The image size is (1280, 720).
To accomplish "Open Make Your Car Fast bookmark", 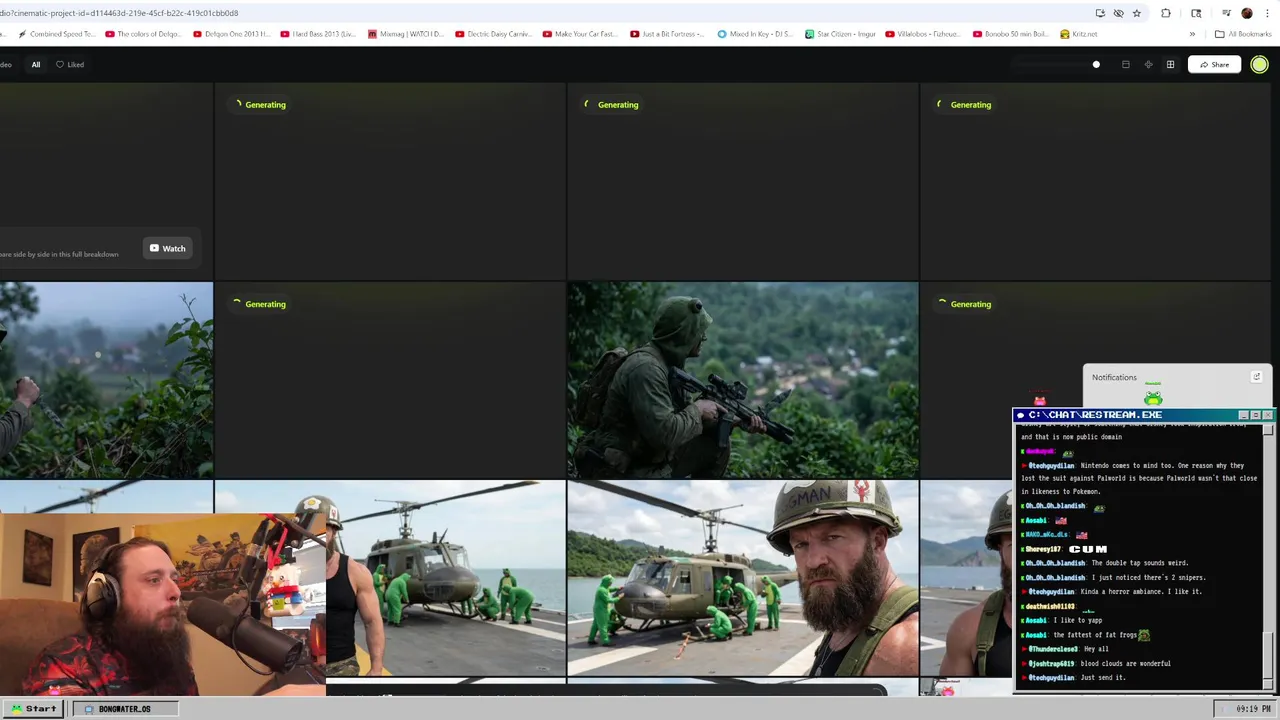I will click(581, 34).
